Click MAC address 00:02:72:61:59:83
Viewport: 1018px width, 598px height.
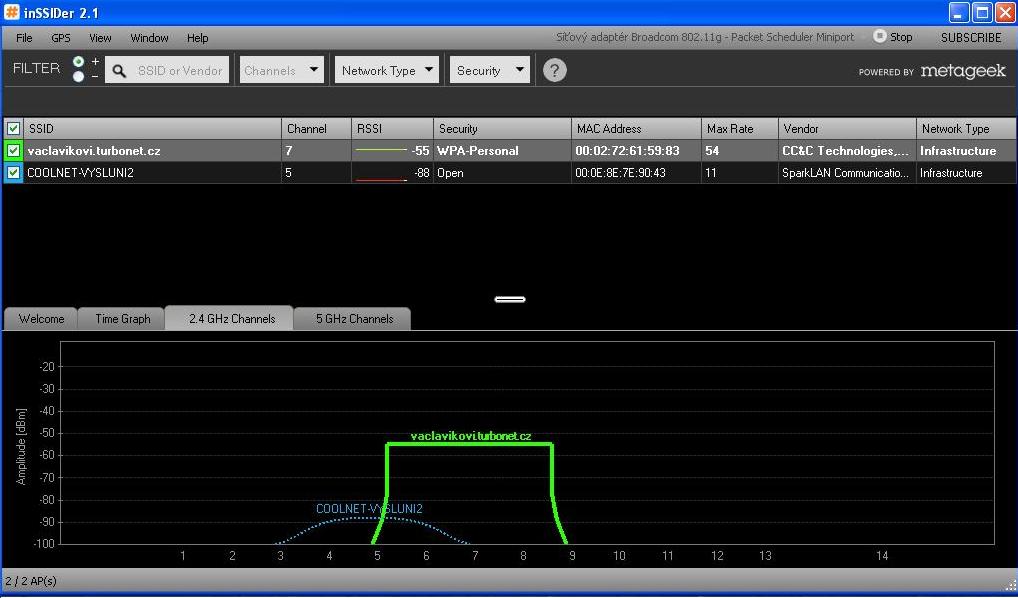point(627,151)
